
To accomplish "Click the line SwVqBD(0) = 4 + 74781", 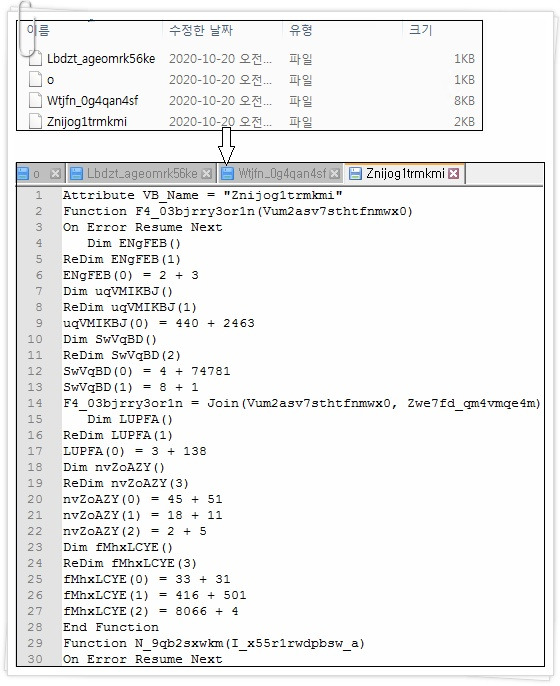I will pyautogui.click(x=147, y=371).
